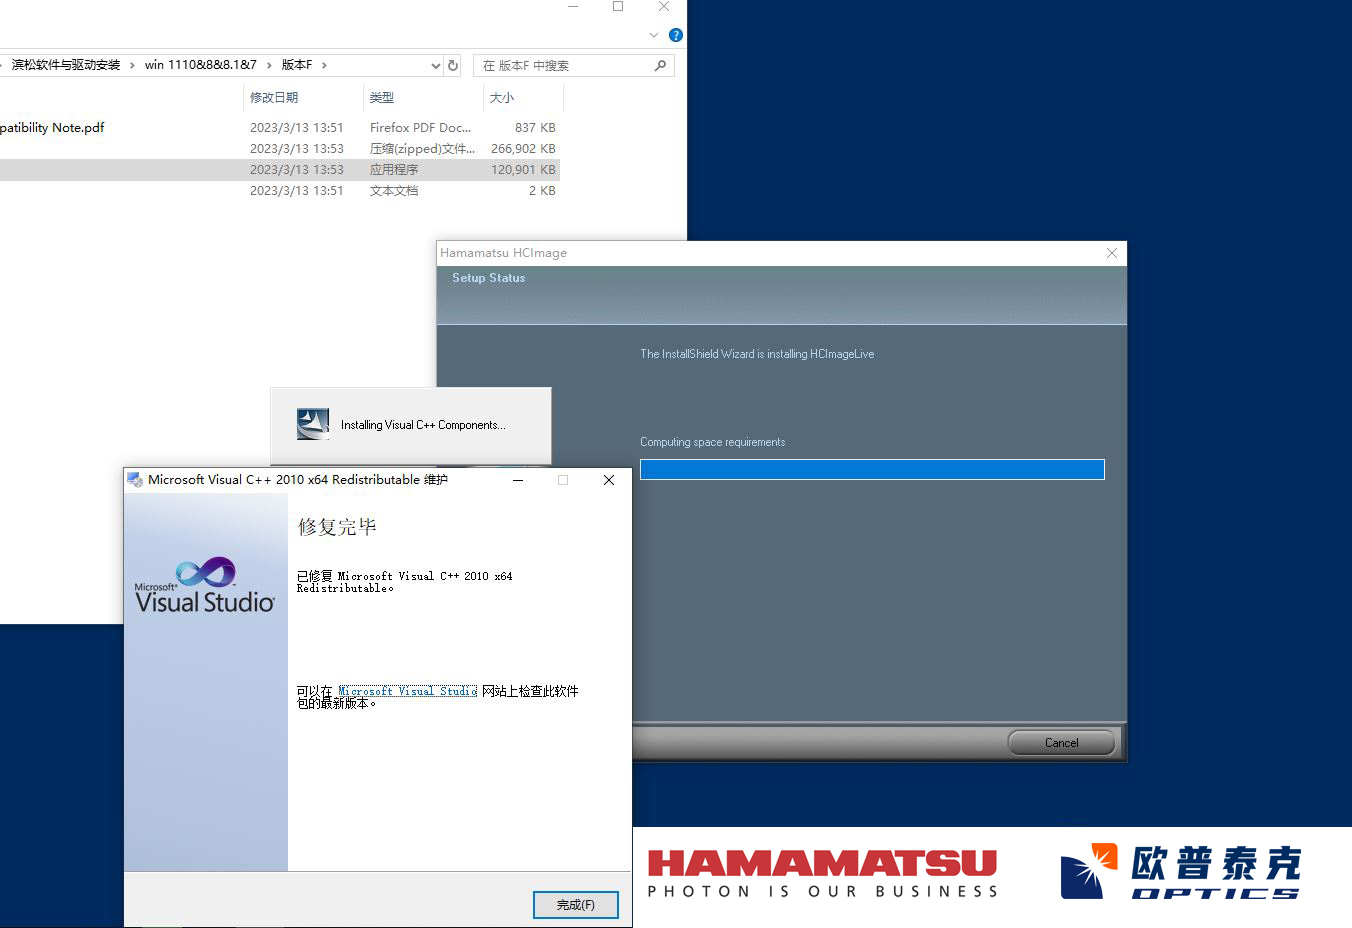Click the 欧普泰克 Optics logo
This screenshot has height=928, width=1352.
pos(1180,871)
